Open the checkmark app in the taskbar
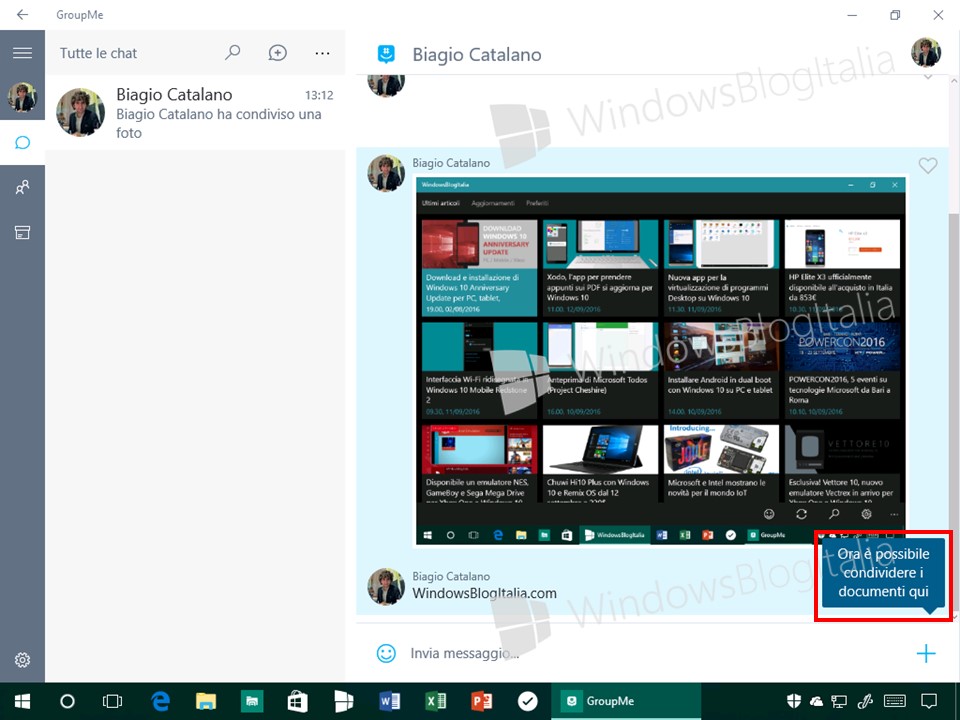This screenshot has height=720, width=960. pyautogui.click(x=527, y=701)
